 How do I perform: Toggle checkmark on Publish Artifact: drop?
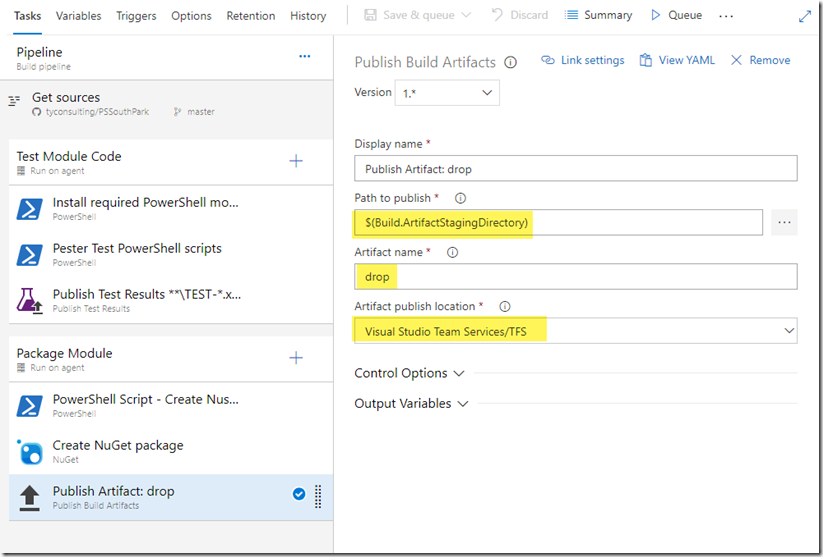coord(299,494)
